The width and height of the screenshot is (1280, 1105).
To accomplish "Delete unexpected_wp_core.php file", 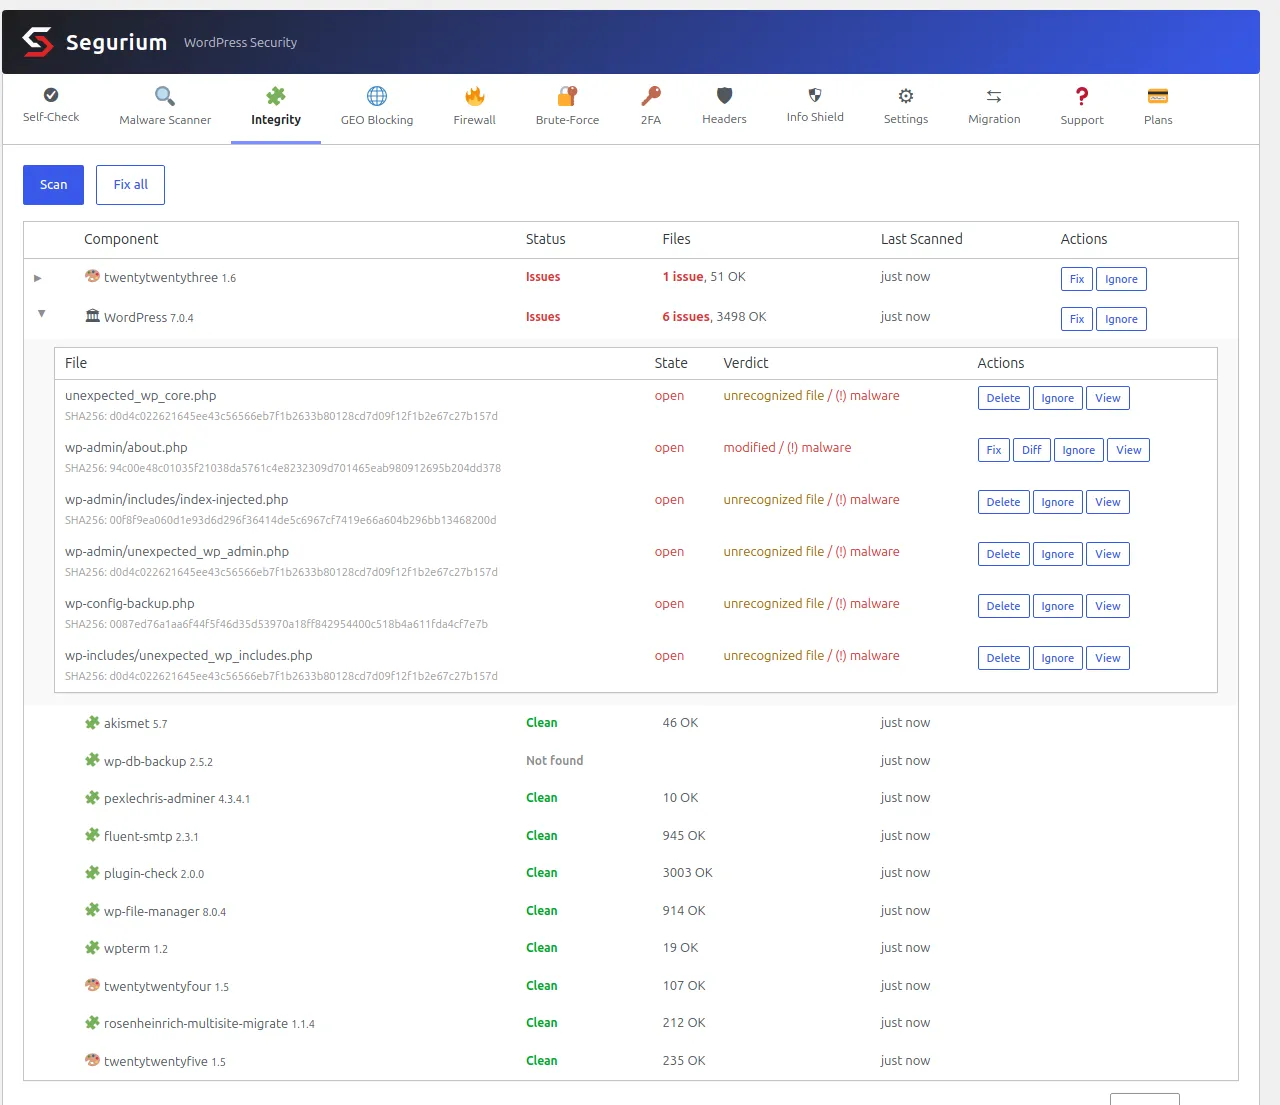I will 1003,398.
